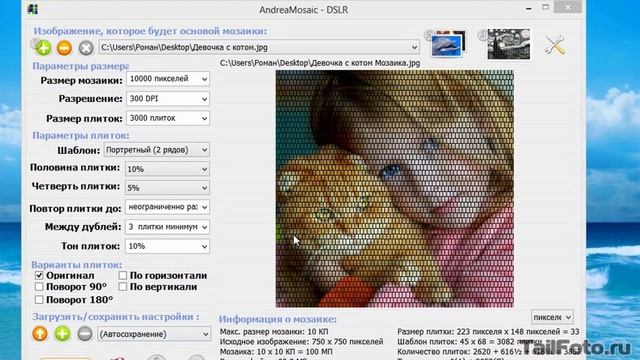Click the Макс. размер мозаики: 10 КП line
The image size is (640, 360).
pos(274,332)
